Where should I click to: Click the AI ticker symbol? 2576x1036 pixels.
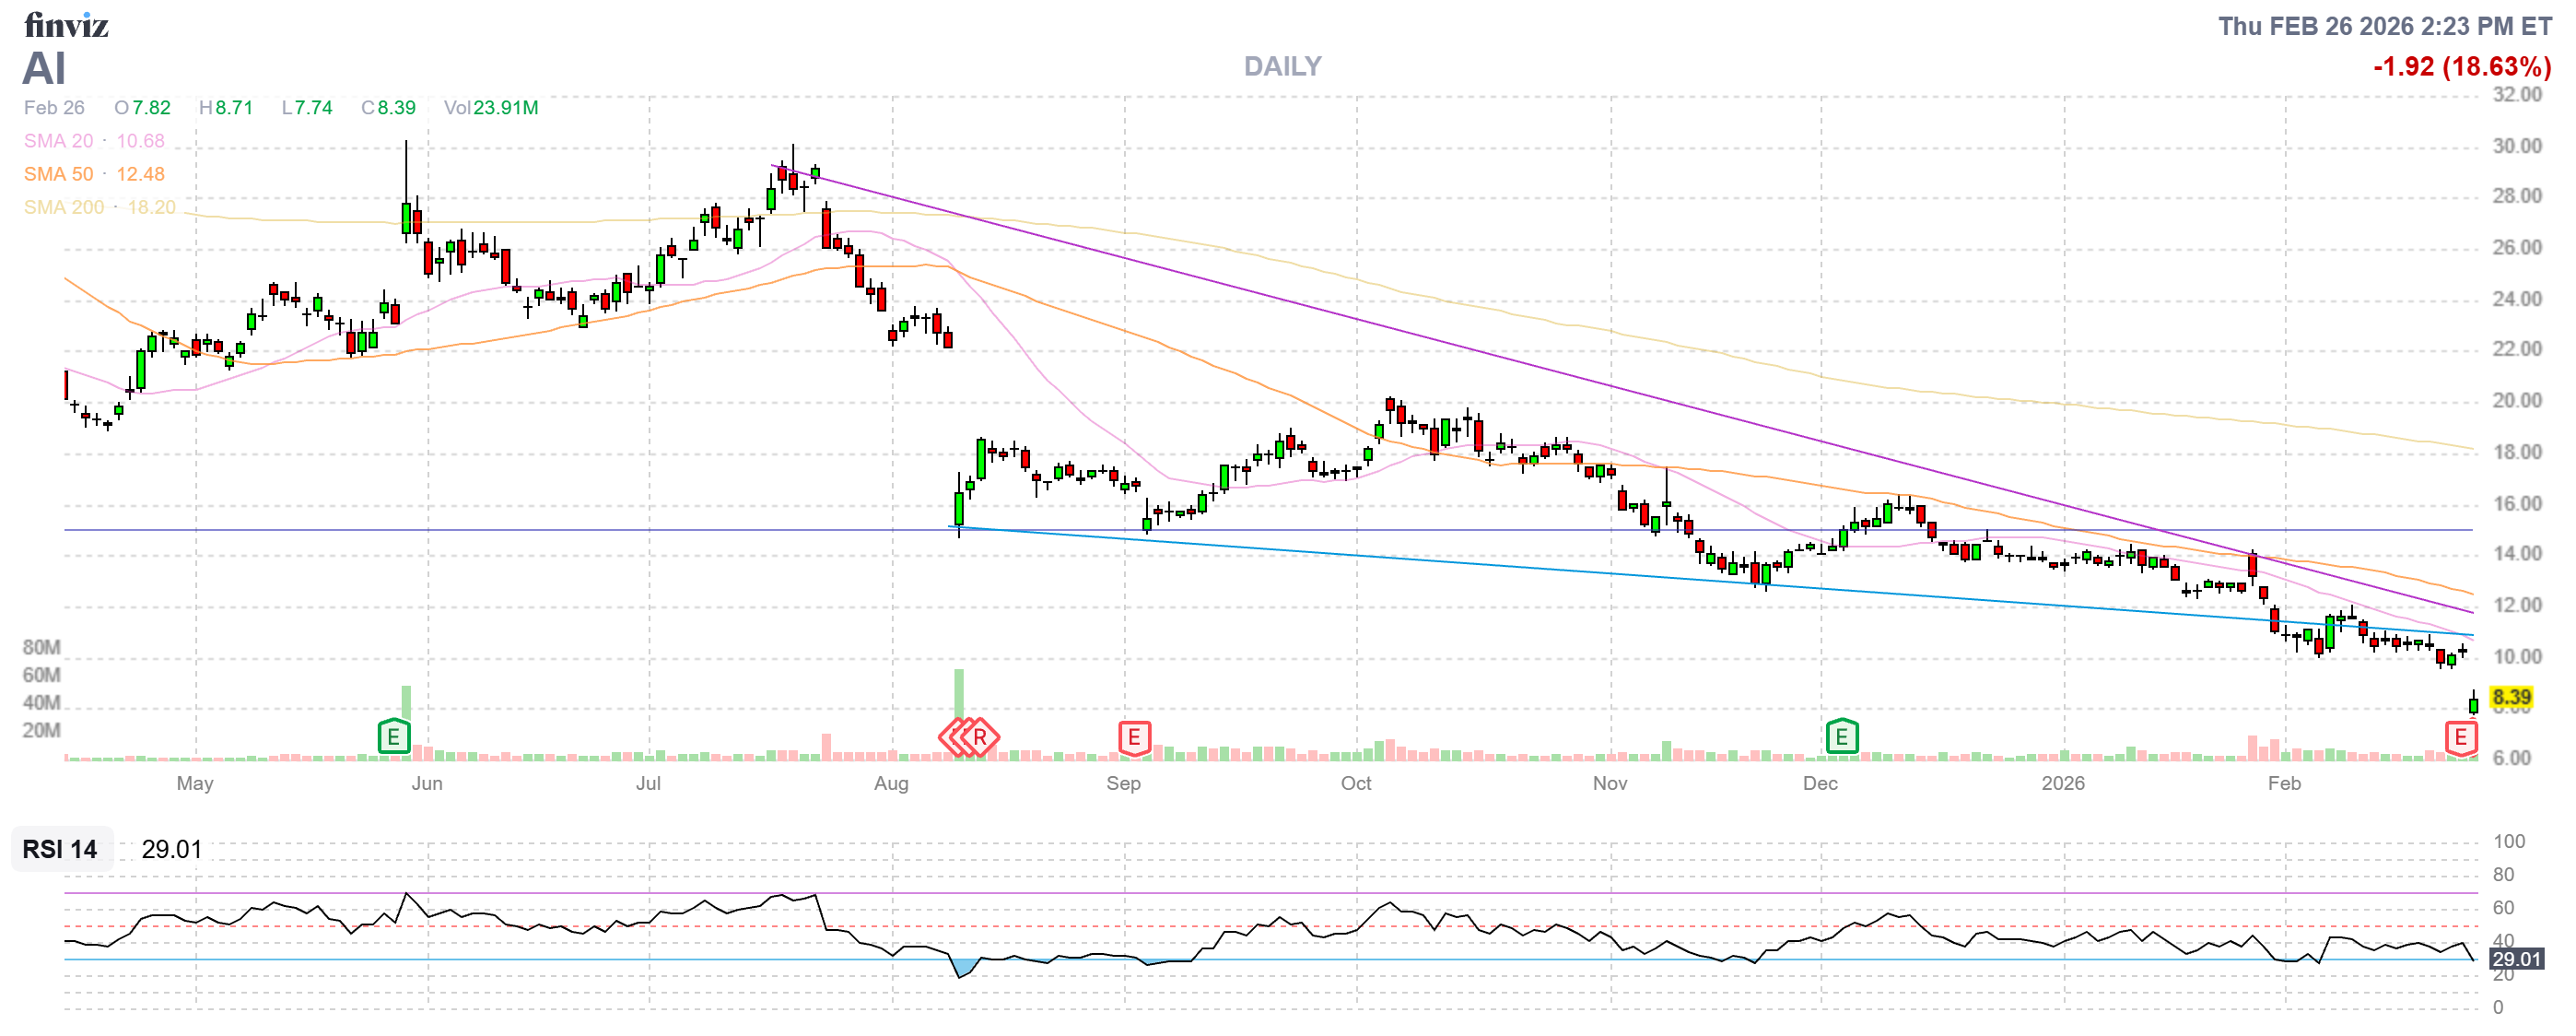(x=44, y=68)
